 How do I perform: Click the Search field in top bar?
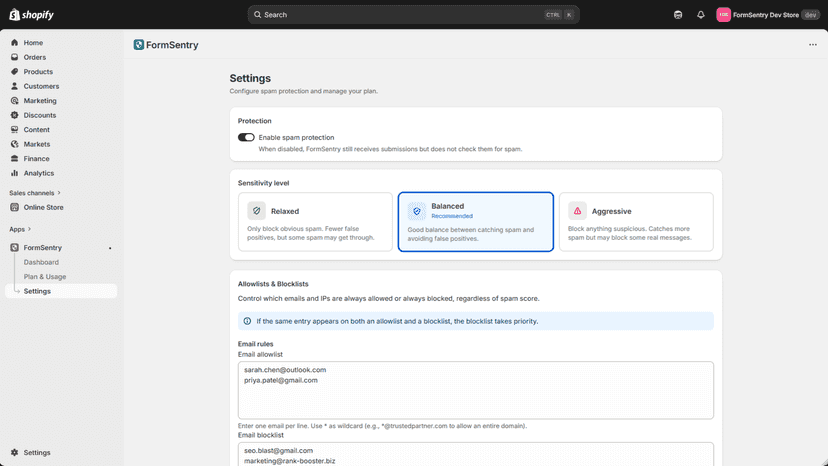click(413, 15)
